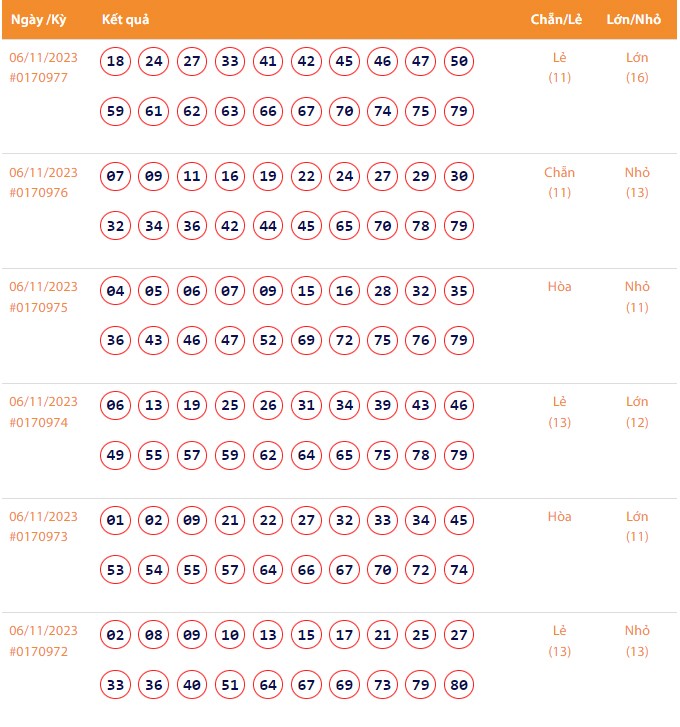Select the Chẵn/Lẻ column header
This screenshot has height=727, width=680.
[x=558, y=20]
